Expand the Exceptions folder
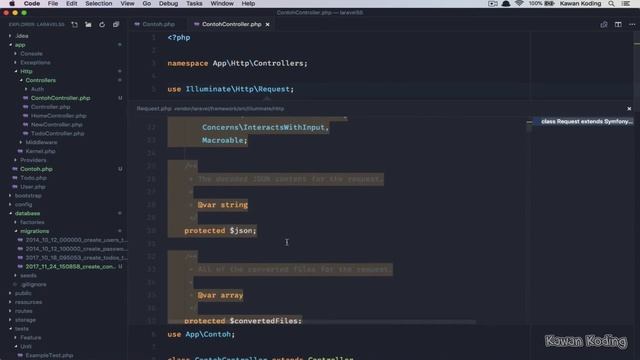640x360 pixels. point(36,63)
